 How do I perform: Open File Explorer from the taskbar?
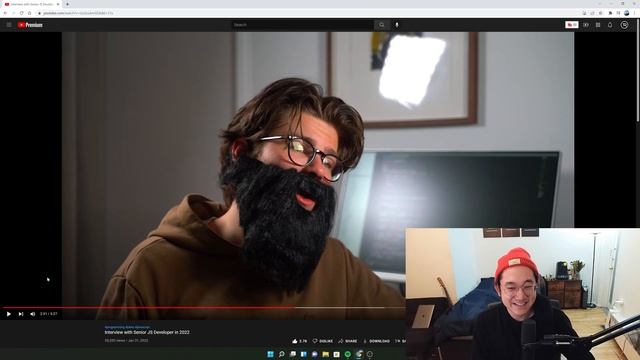point(325,354)
